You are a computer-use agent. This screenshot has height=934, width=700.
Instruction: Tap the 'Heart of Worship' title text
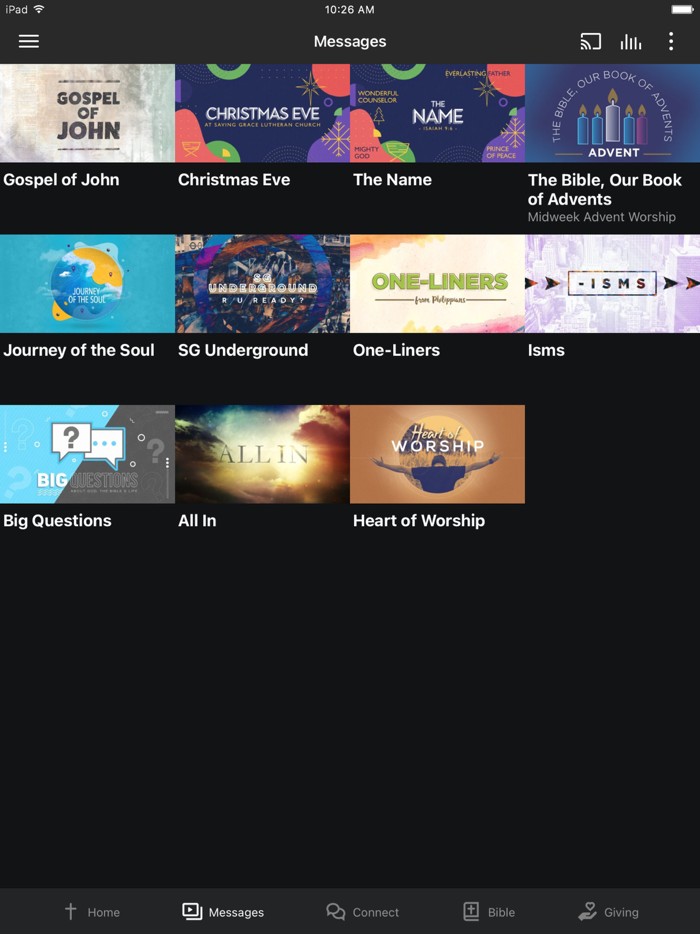tap(419, 521)
